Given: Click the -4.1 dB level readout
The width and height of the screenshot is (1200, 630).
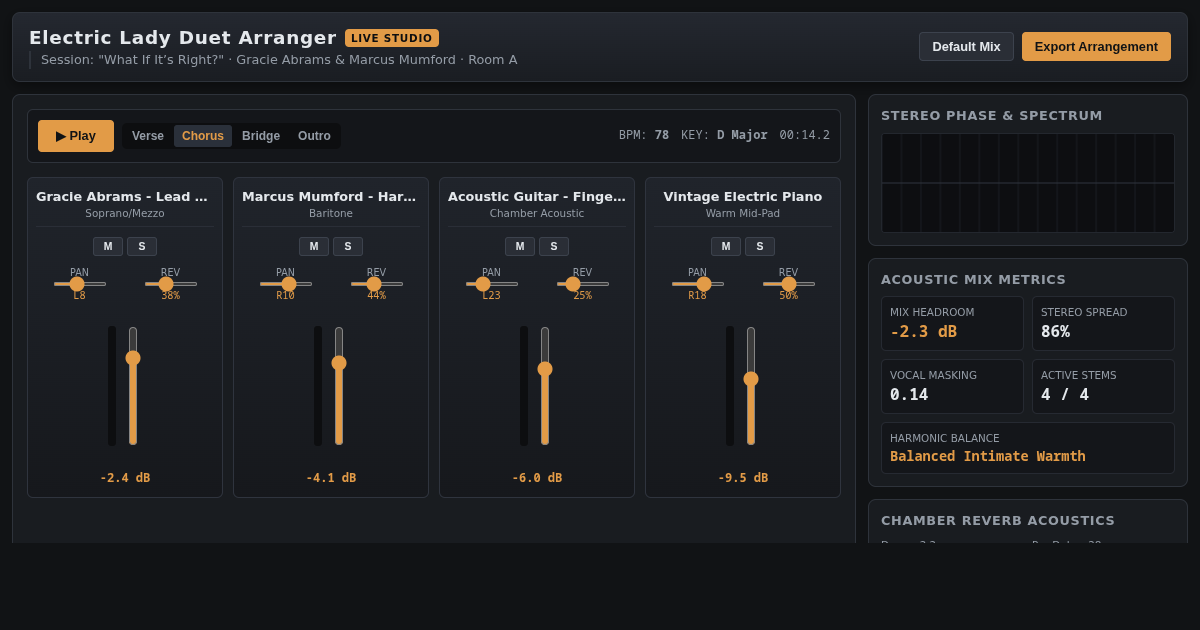Looking at the screenshot, I should (x=331, y=478).
